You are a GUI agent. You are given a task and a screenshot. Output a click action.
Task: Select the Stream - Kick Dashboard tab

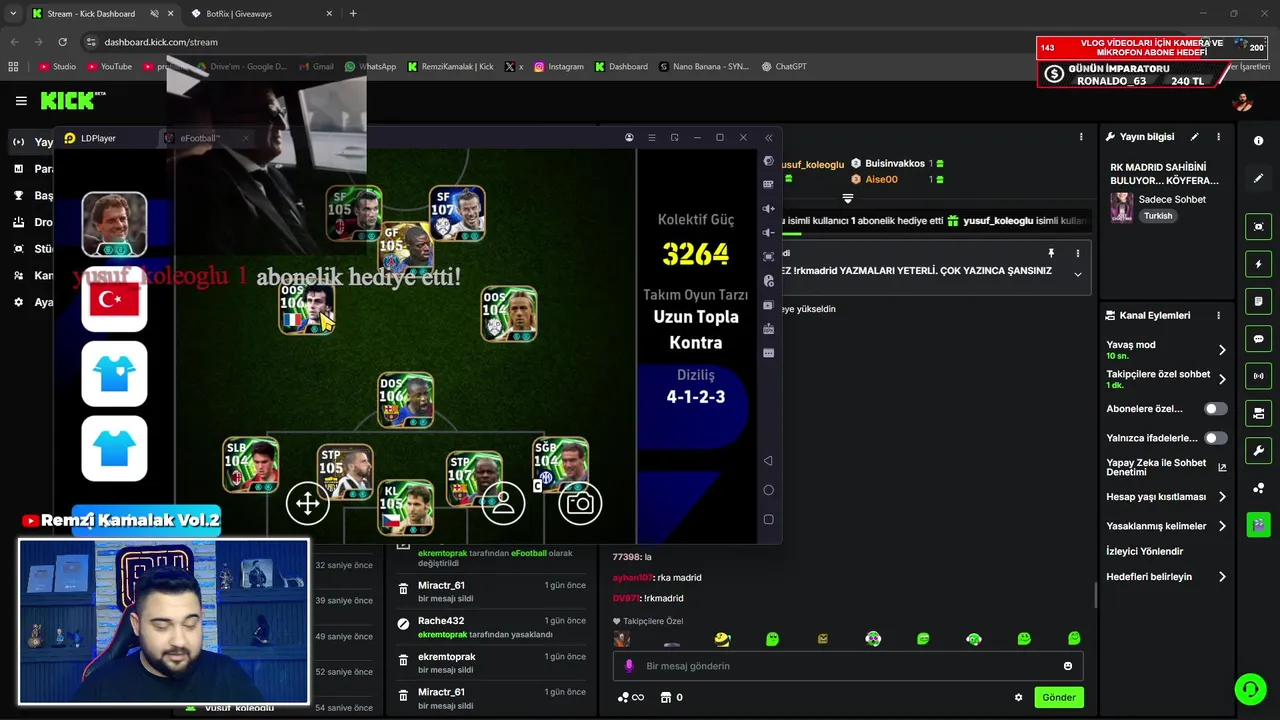tap(100, 14)
